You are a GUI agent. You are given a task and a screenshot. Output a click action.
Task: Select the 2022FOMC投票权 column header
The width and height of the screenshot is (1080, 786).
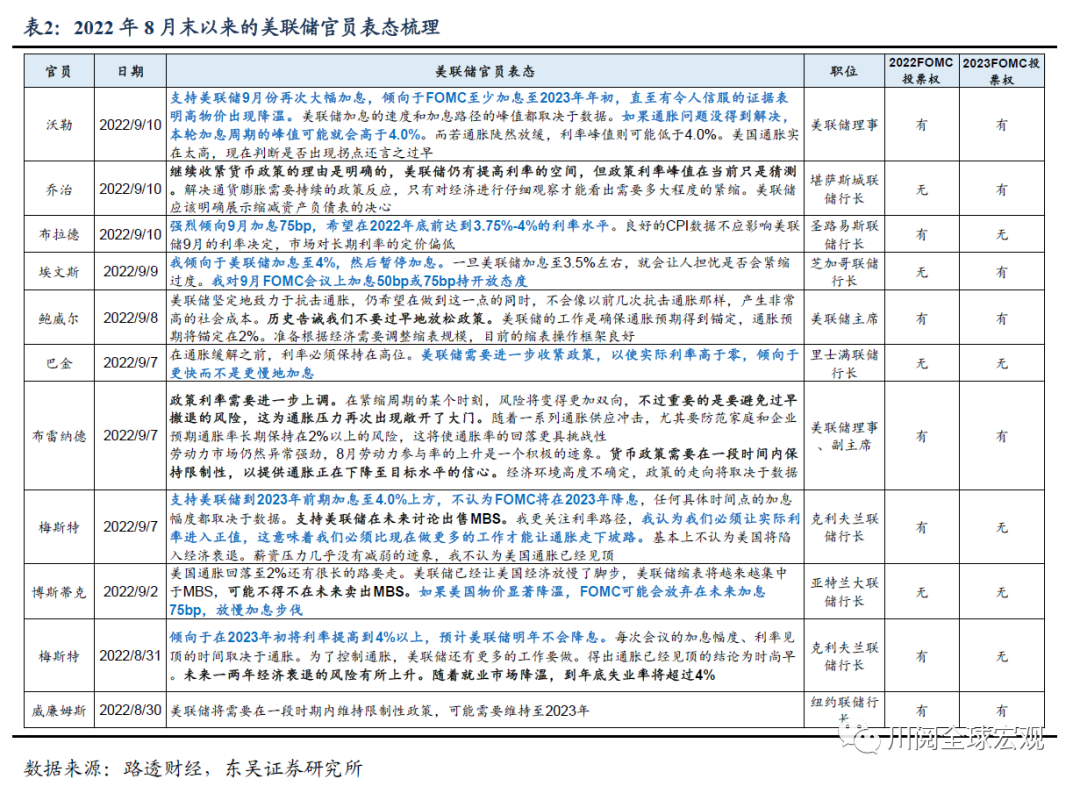921,70
